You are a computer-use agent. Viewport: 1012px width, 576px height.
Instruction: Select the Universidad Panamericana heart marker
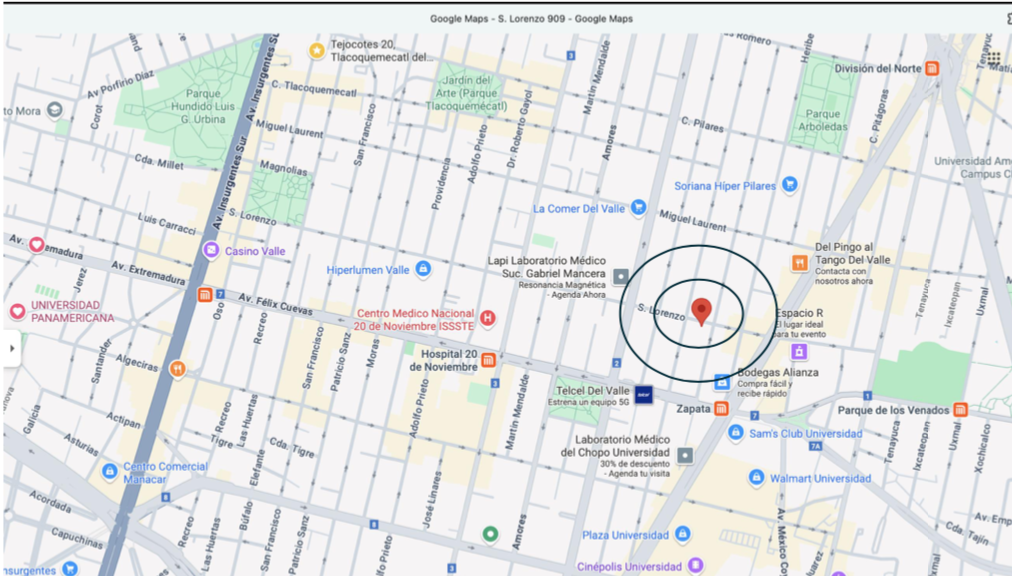(17, 312)
